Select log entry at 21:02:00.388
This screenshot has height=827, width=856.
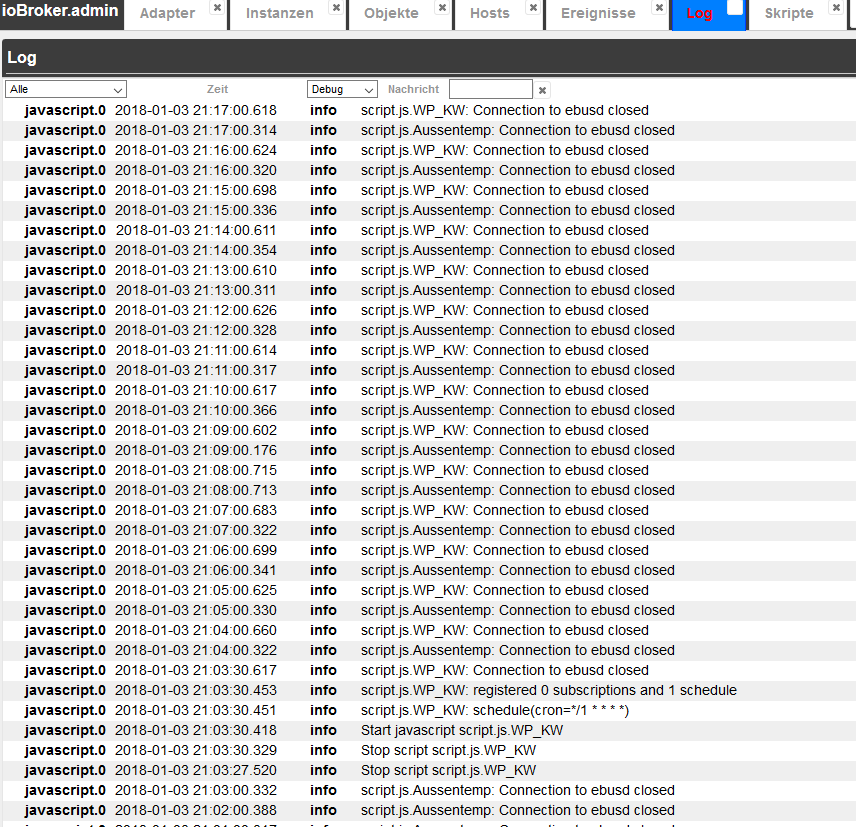coord(428,811)
